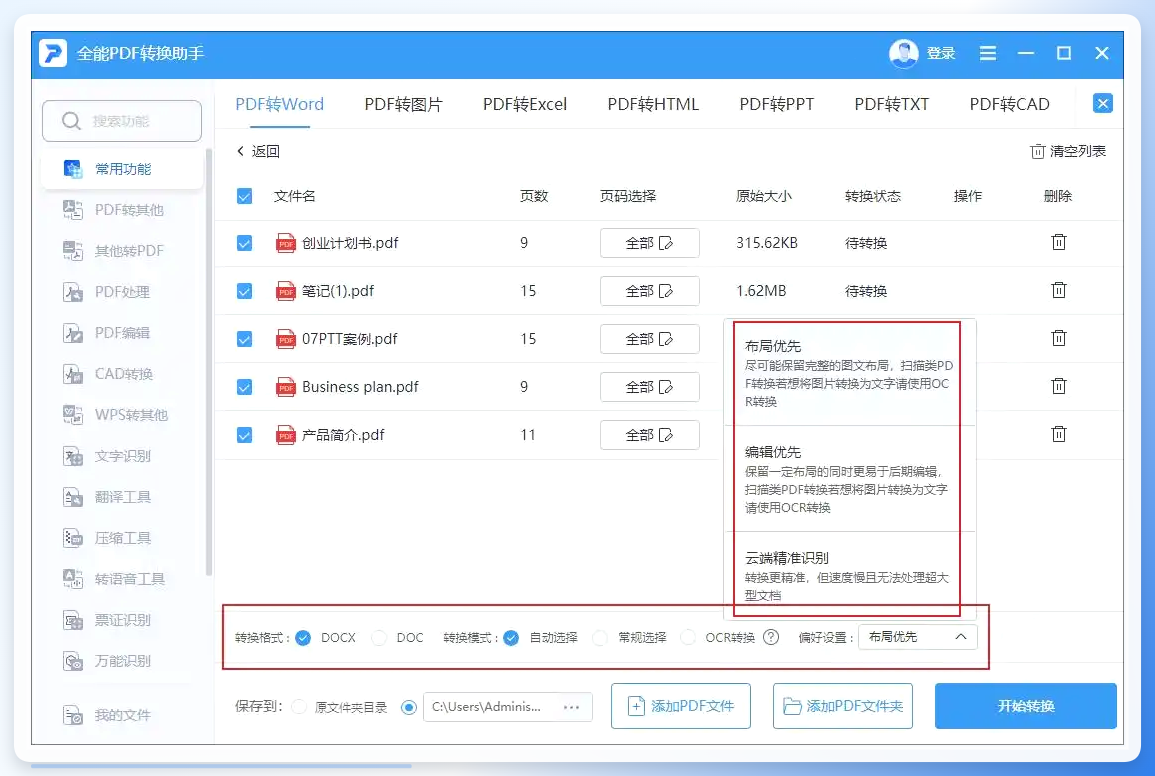Screen dimensions: 1155x776
Task: Uncheck the 笔记(1).pdf checkbox
Action: tap(245, 291)
